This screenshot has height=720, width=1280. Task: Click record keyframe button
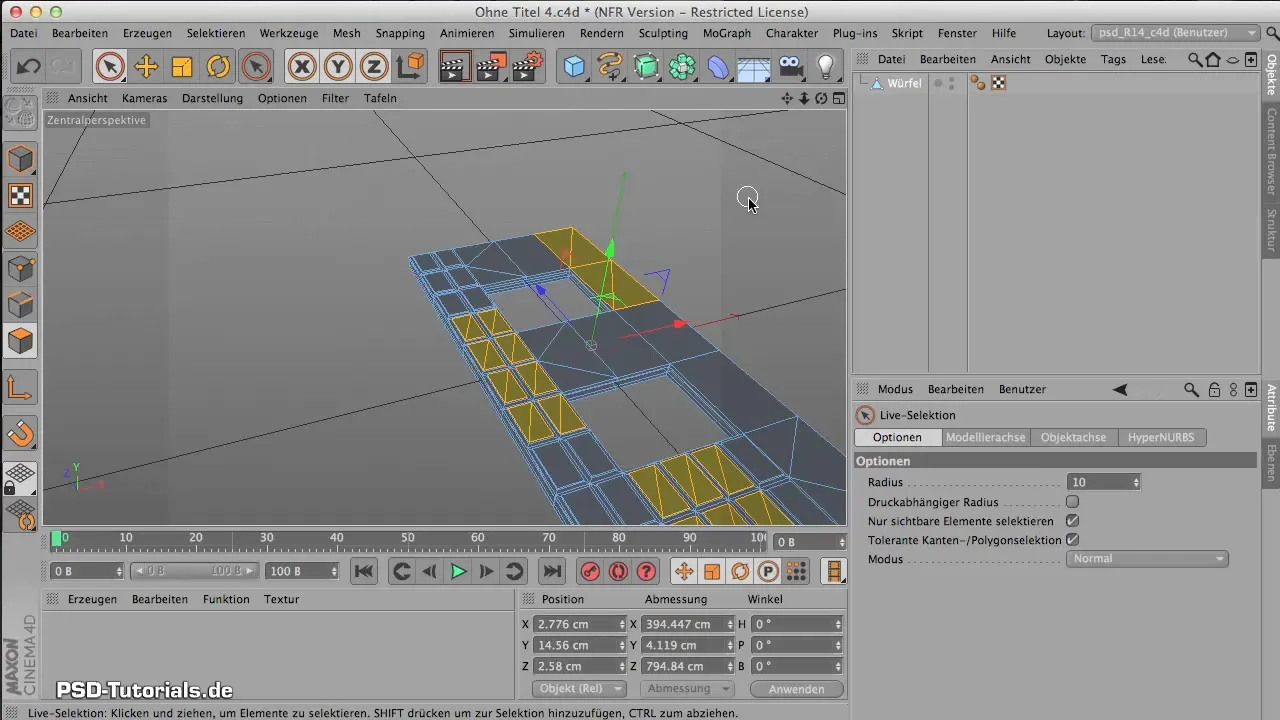[x=590, y=571]
